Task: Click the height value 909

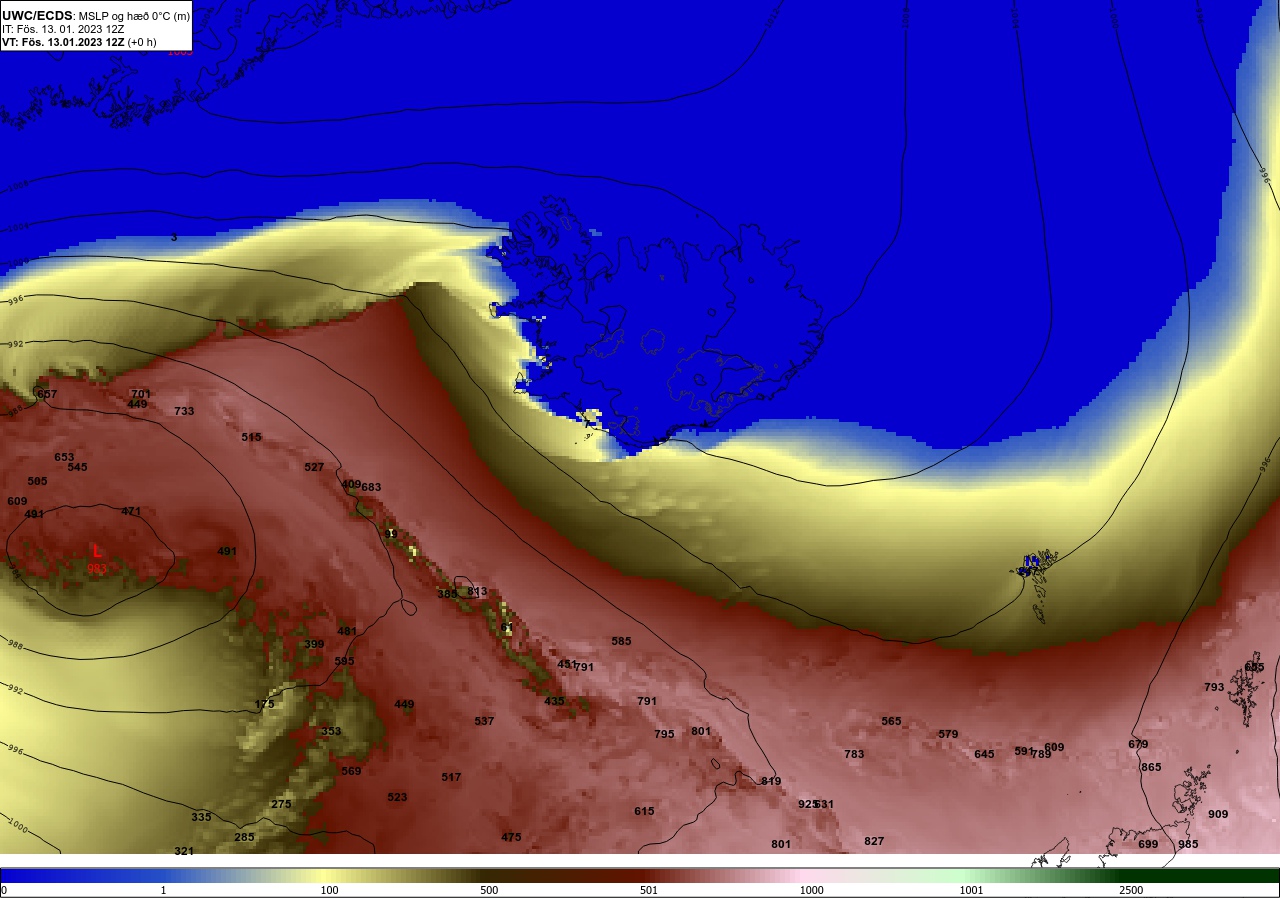Action: [x=1218, y=814]
